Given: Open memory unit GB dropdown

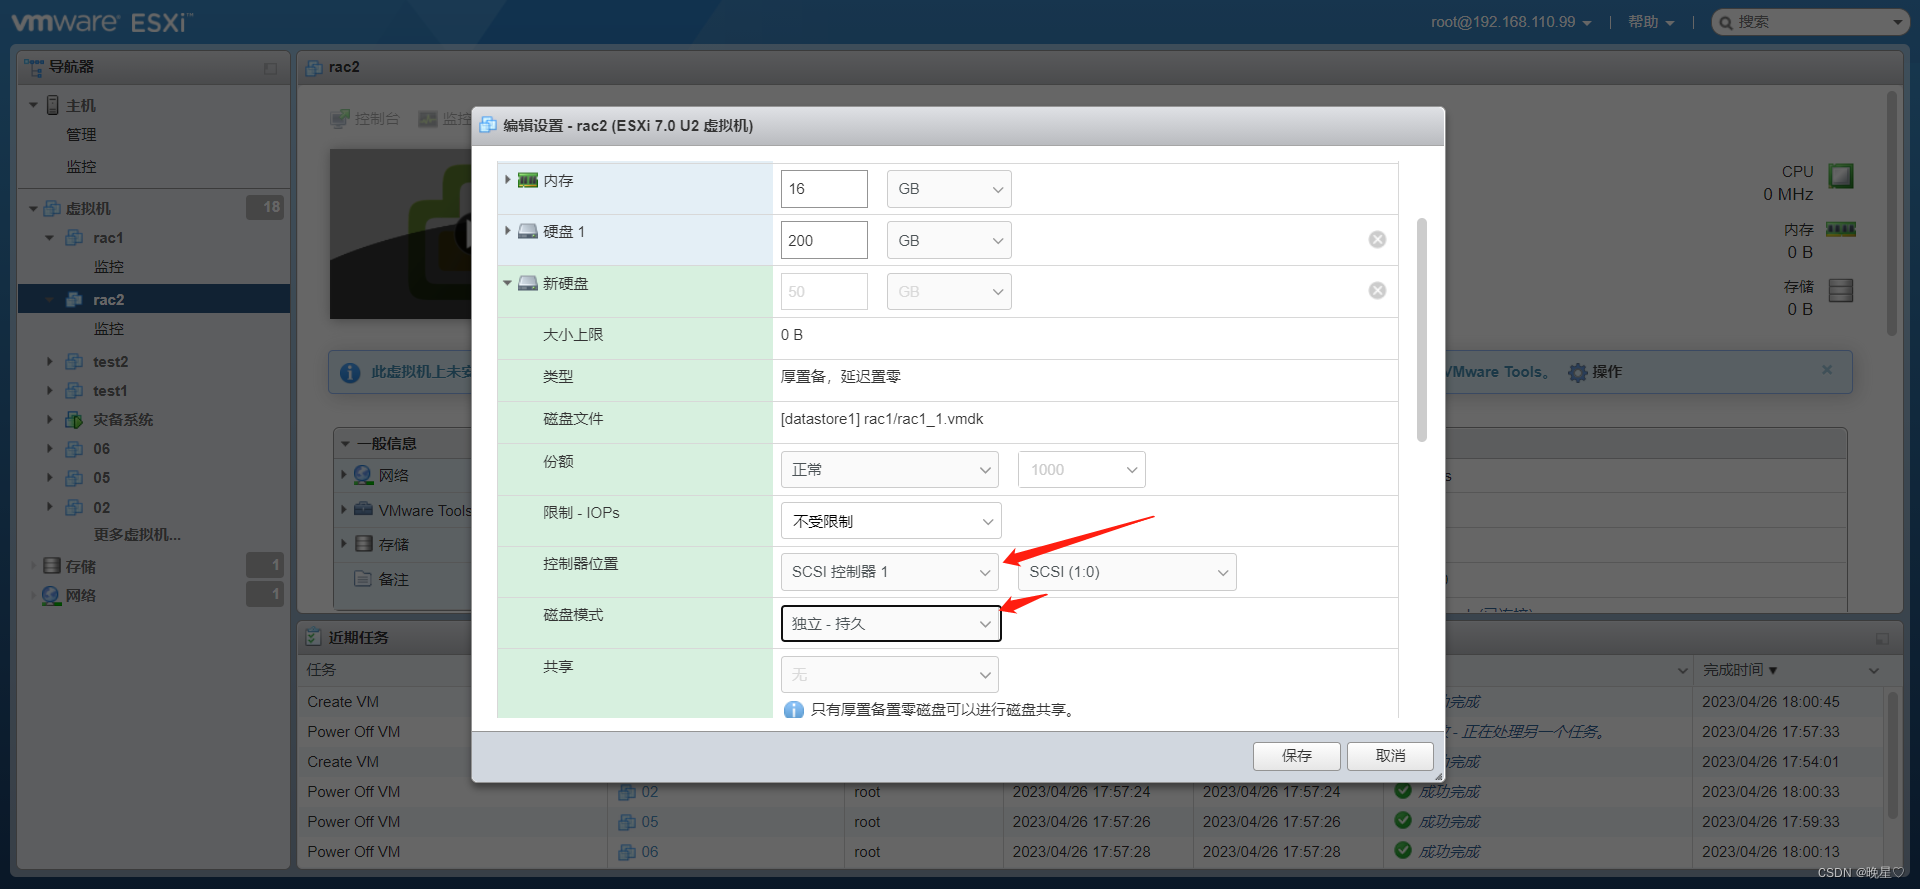Looking at the screenshot, I should tap(948, 189).
